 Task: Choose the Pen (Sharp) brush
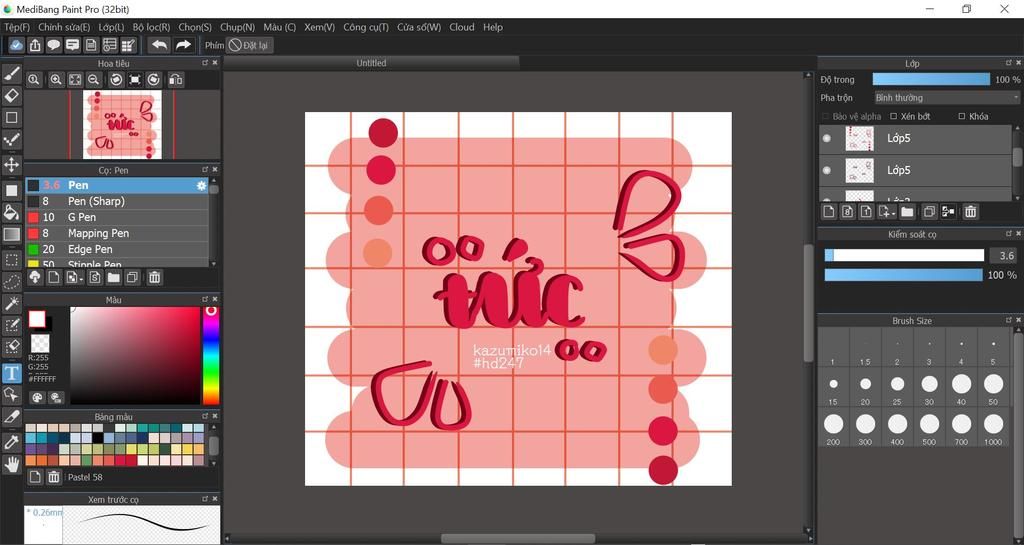point(117,201)
